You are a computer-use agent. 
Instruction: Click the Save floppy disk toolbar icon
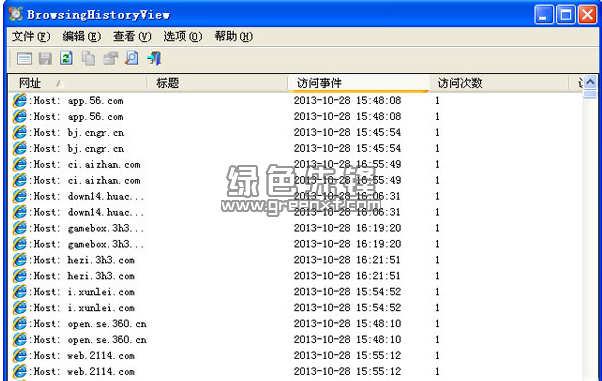pos(45,59)
